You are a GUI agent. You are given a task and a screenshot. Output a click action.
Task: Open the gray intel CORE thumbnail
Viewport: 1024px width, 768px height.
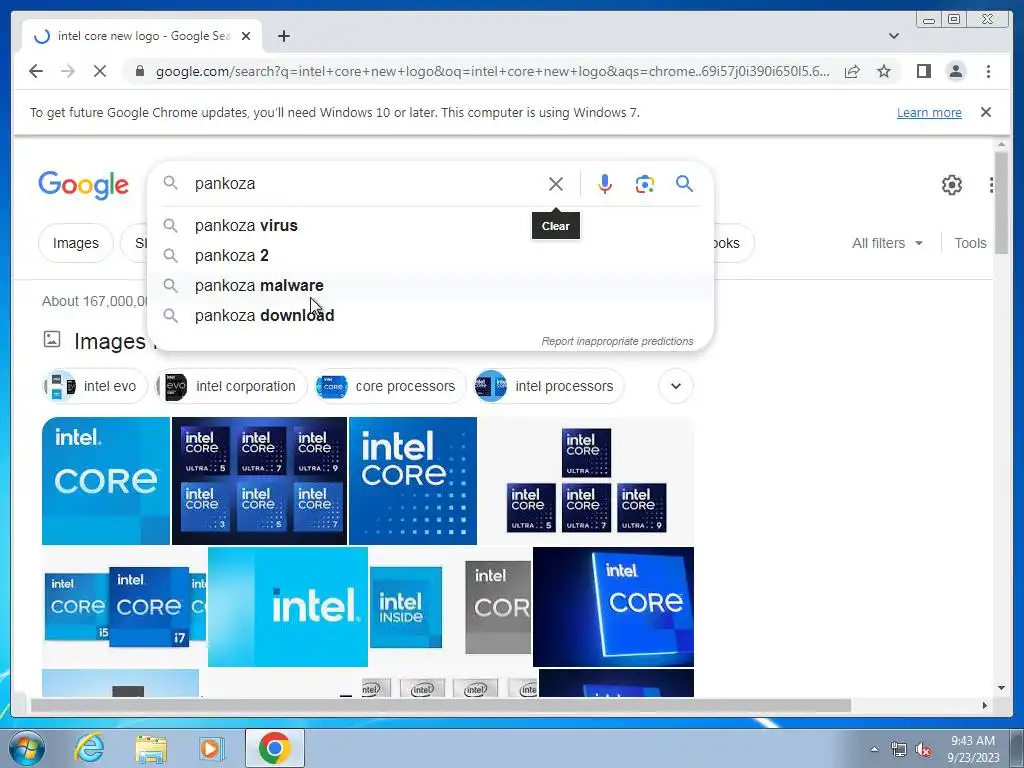(x=498, y=607)
